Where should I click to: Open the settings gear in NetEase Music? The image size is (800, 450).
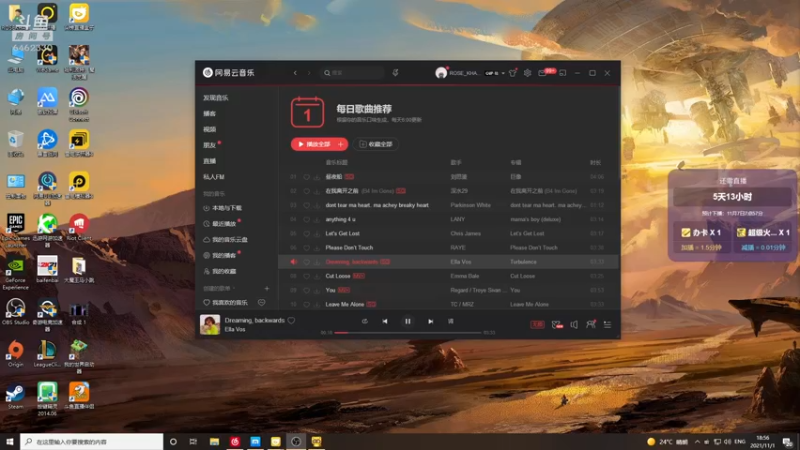[x=528, y=73]
